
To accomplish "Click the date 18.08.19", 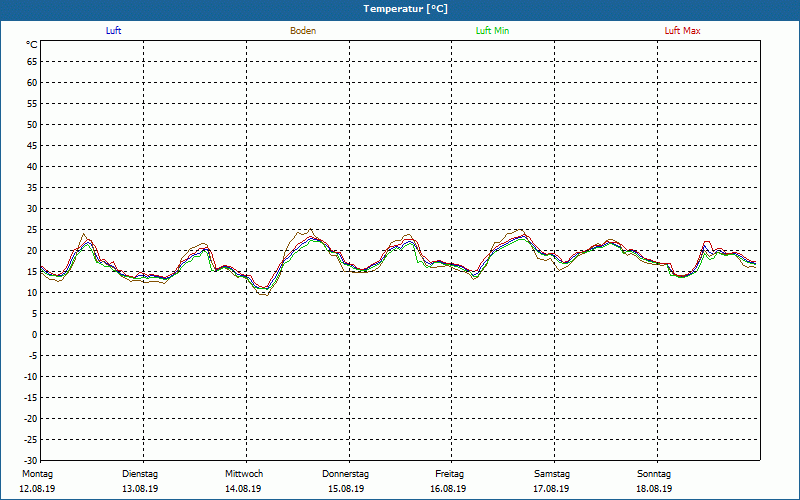I will point(654,489).
